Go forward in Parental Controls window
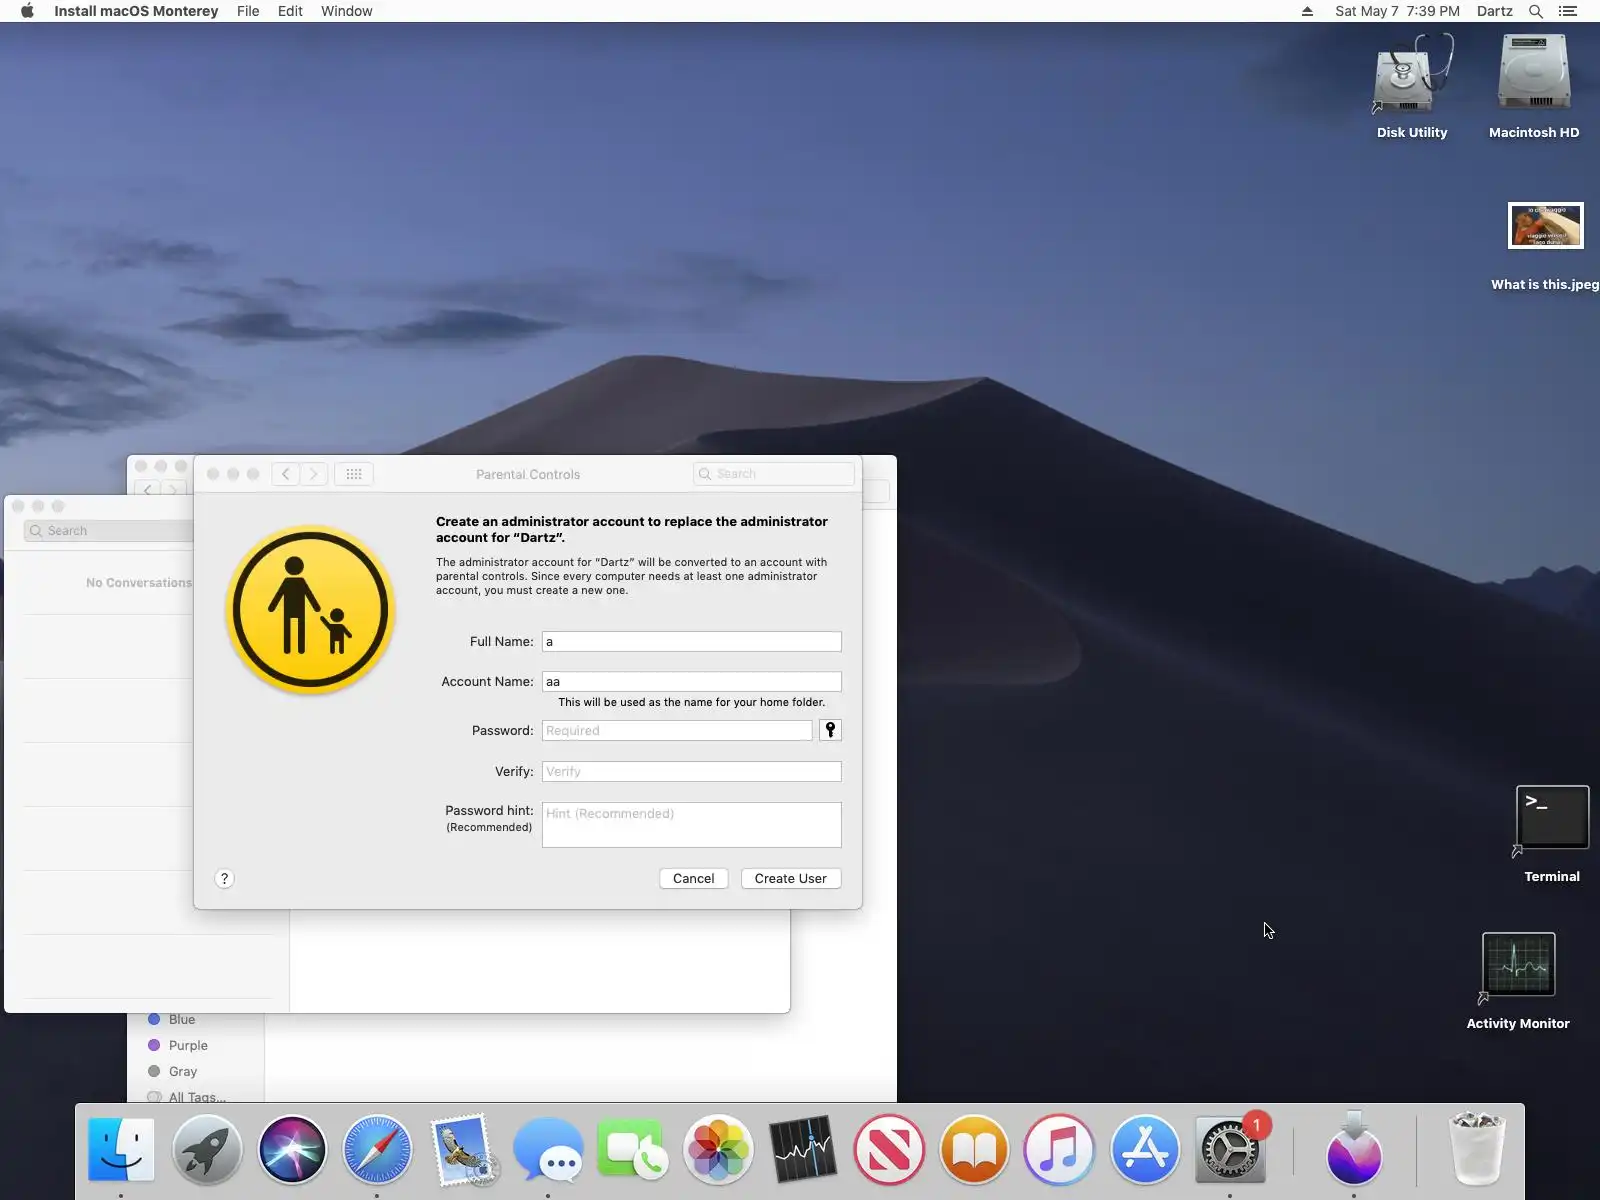The image size is (1600, 1200). (314, 474)
